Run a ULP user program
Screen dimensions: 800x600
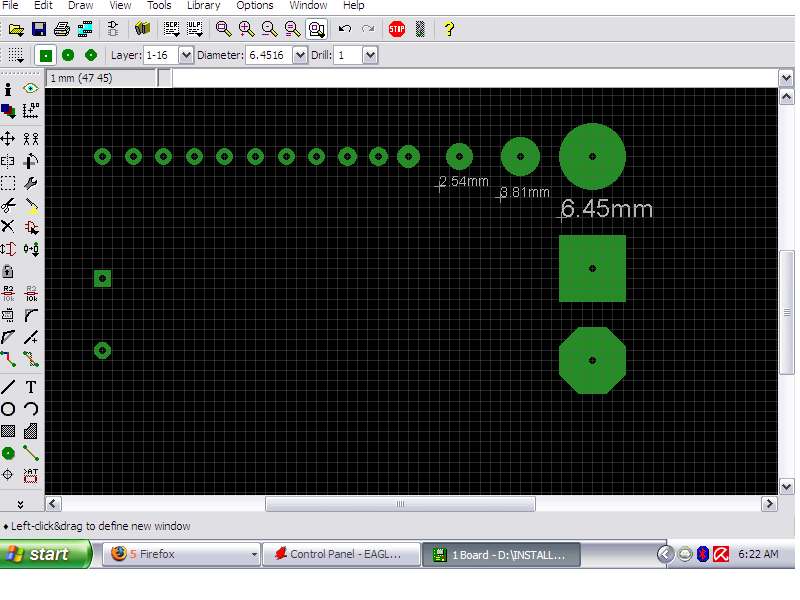point(194,29)
